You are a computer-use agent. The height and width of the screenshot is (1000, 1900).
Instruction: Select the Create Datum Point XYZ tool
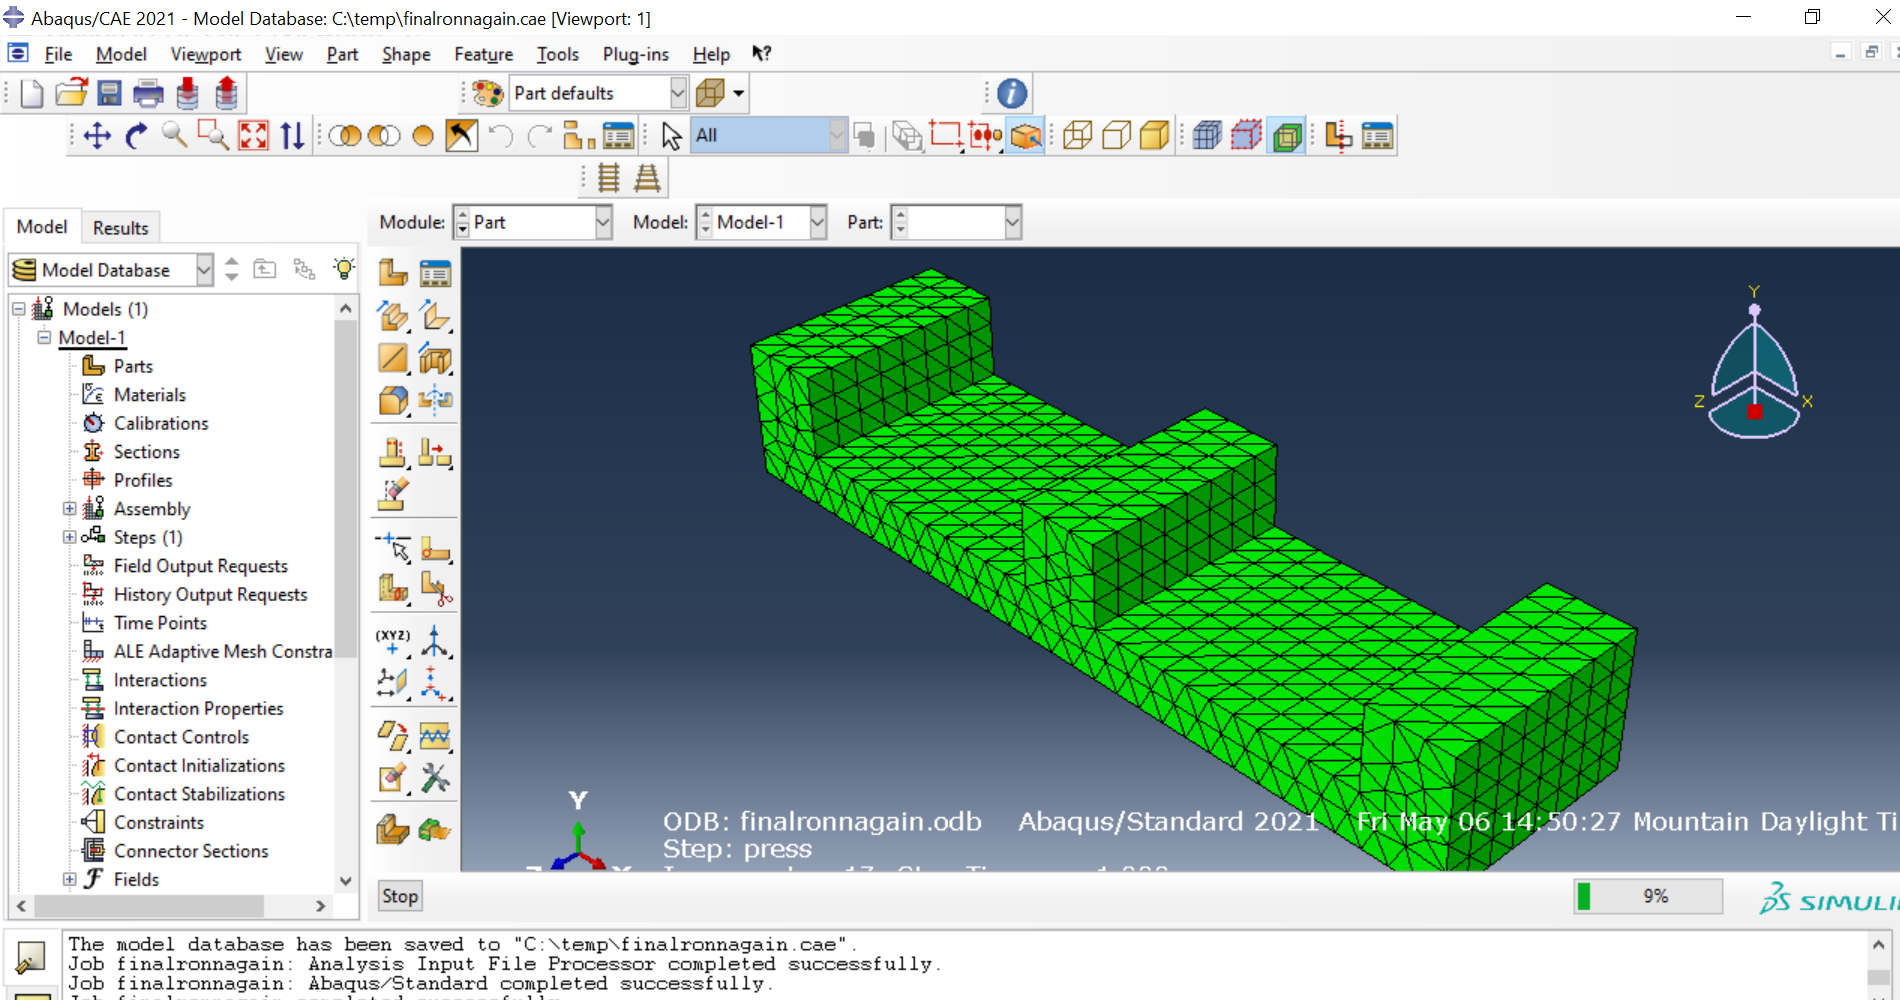point(392,641)
